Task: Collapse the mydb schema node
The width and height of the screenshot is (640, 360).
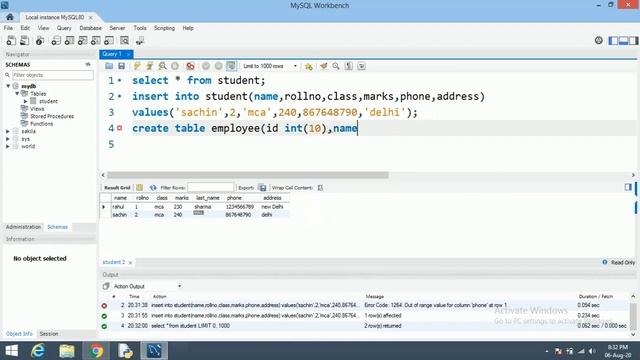Action: click(8, 86)
